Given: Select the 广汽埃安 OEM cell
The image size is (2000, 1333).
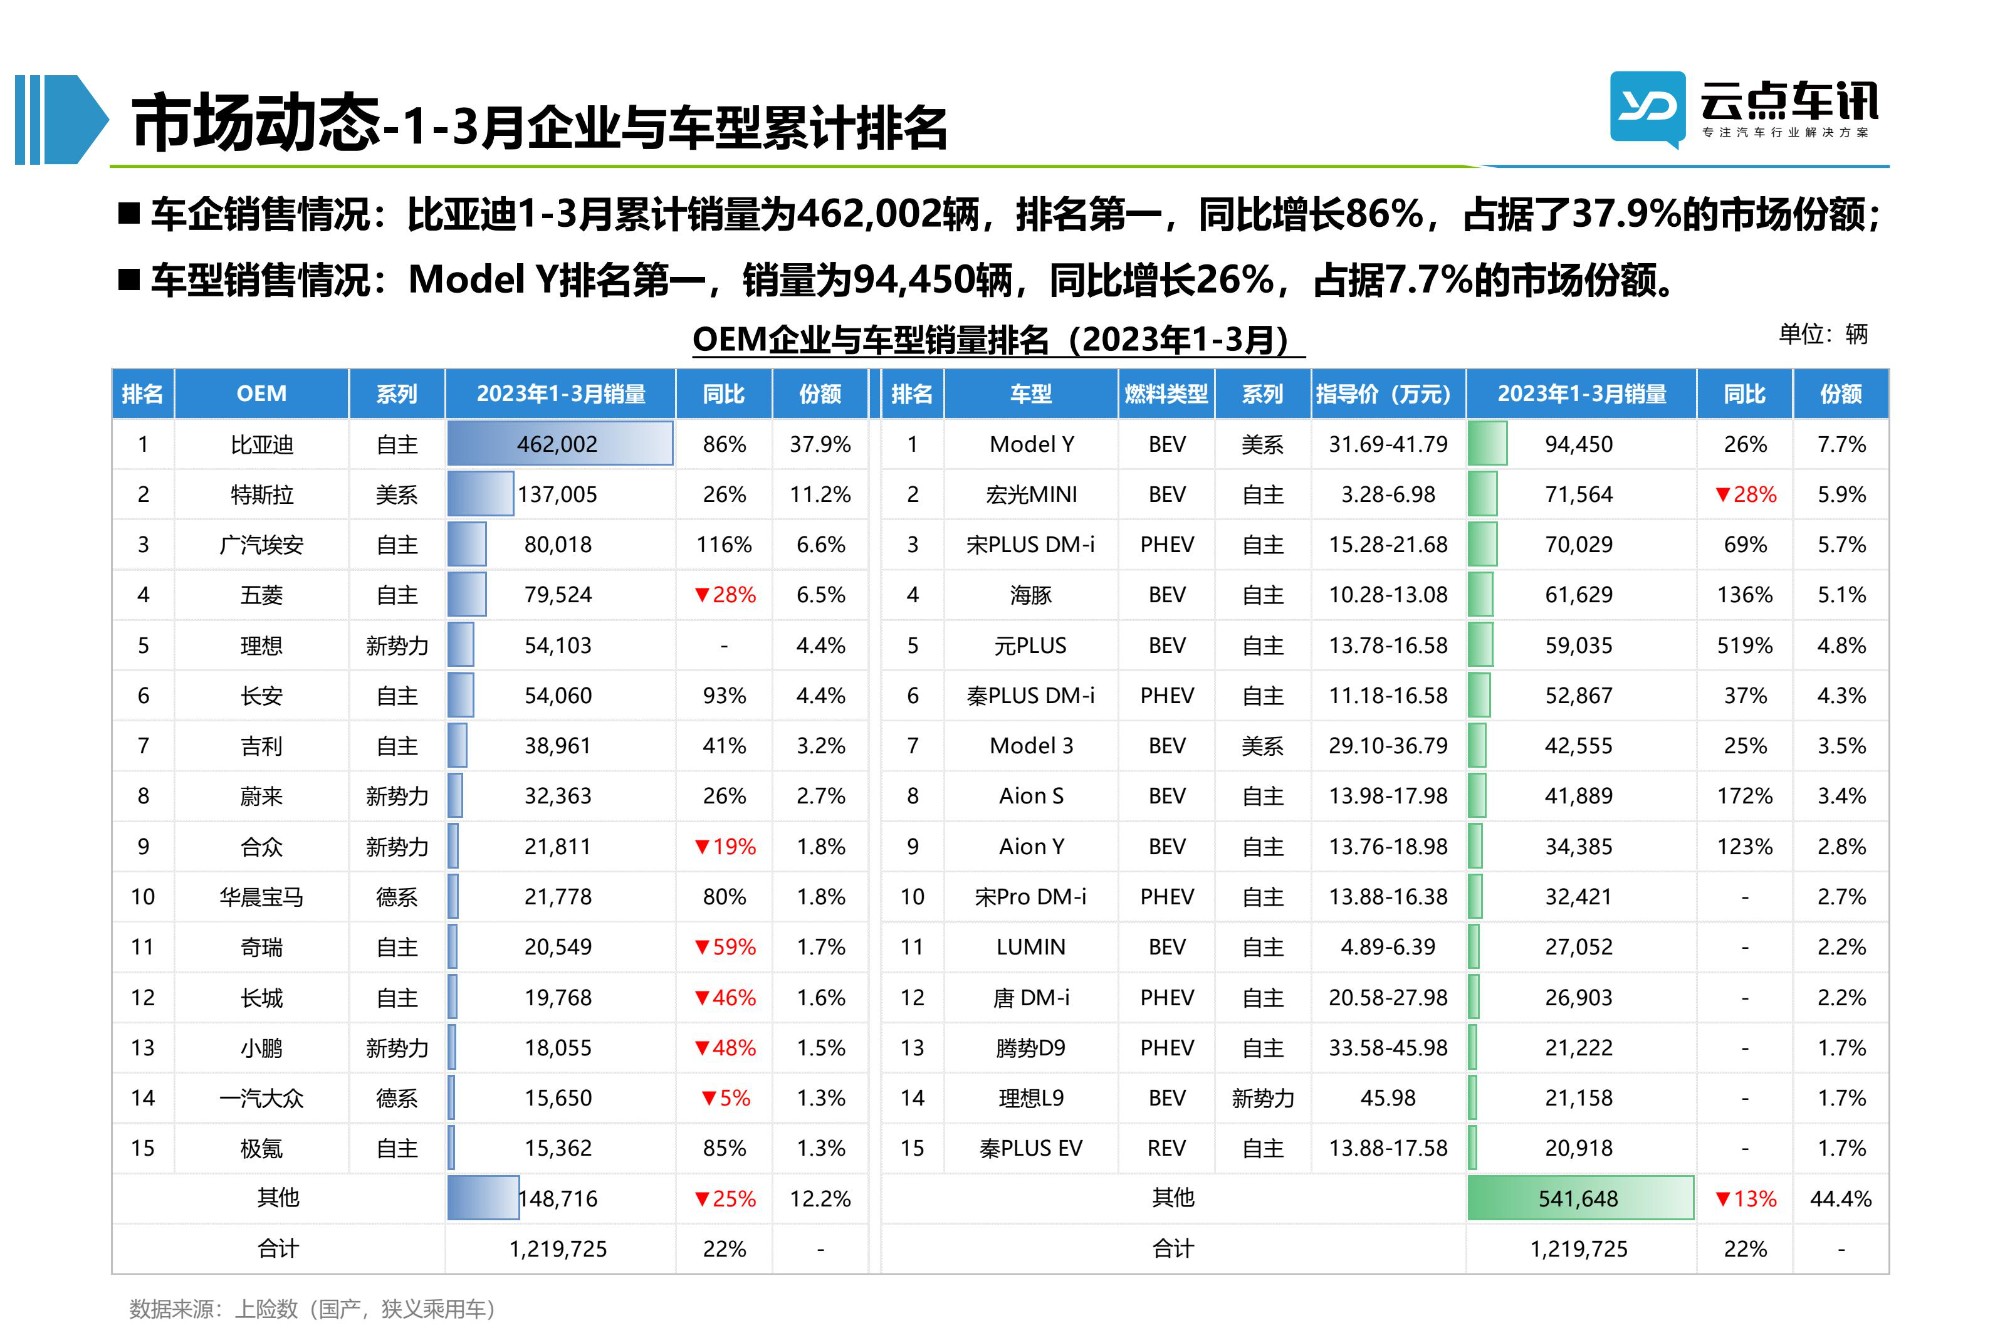Looking at the screenshot, I should pyautogui.click(x=262, y=544).
